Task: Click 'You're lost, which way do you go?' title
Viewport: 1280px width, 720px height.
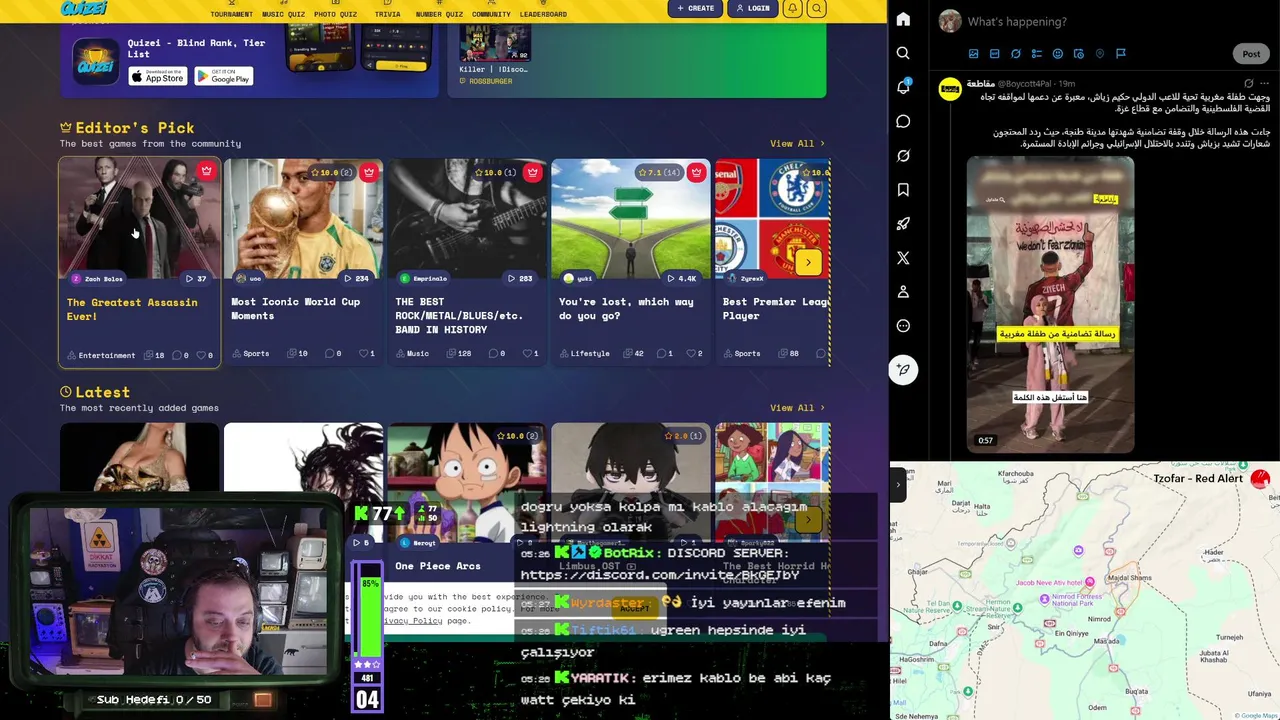Action: tap(626, 309)
